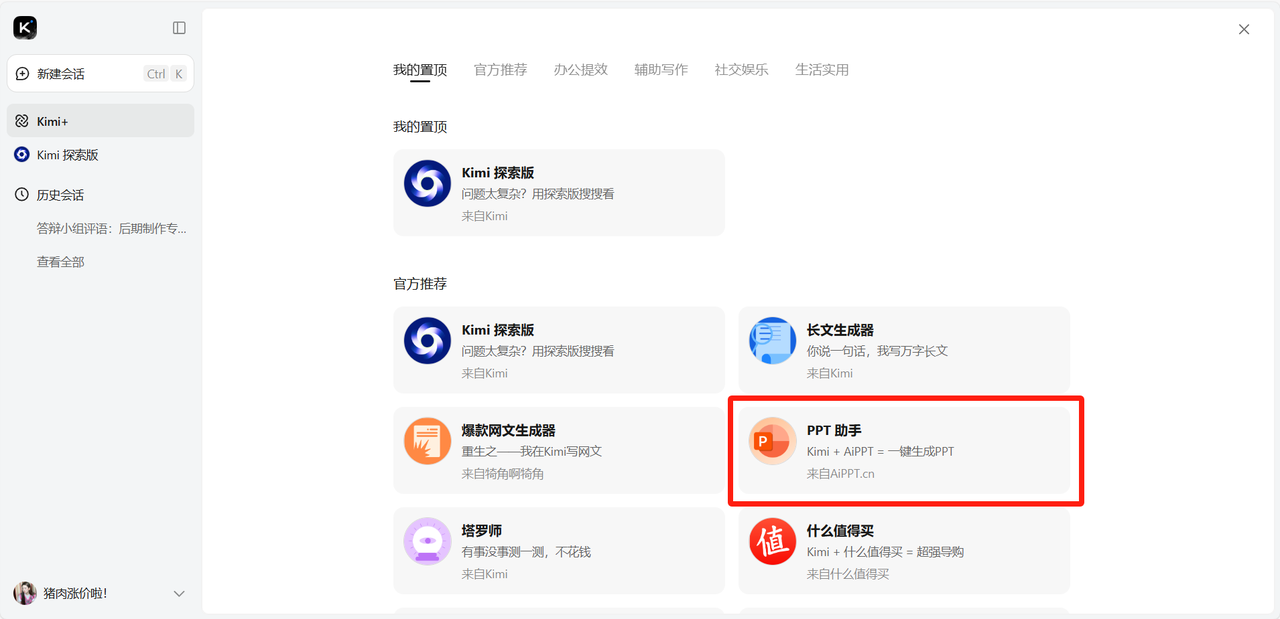Click the 塔罗师 card title
The height and width of the screenshot is (619, 1280).
point(482,530)
